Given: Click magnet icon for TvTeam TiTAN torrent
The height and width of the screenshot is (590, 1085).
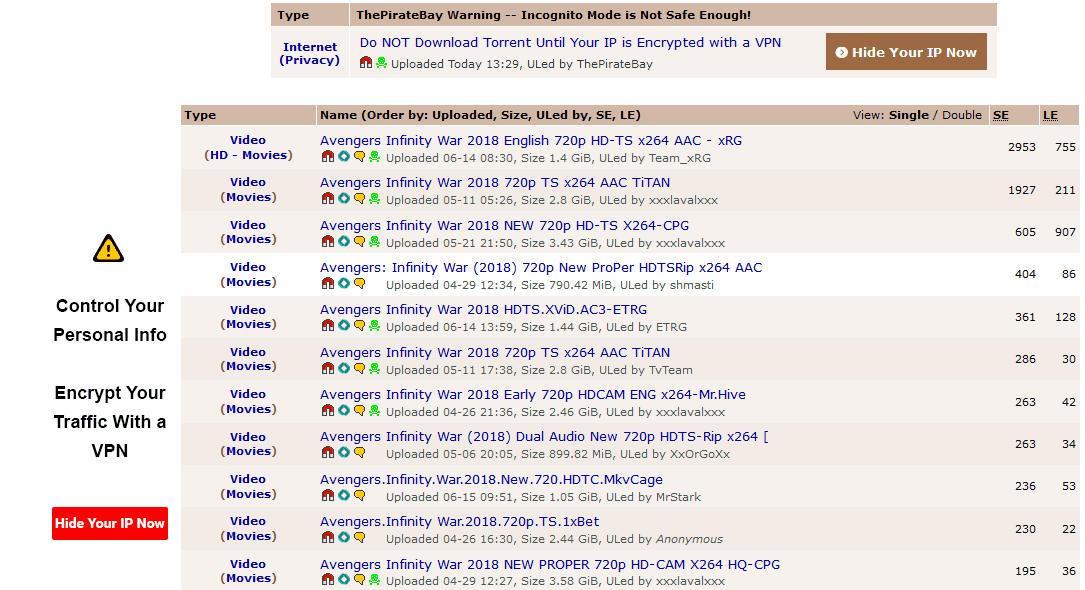Looking at the screenshot, I should click(x=328, y=369).
